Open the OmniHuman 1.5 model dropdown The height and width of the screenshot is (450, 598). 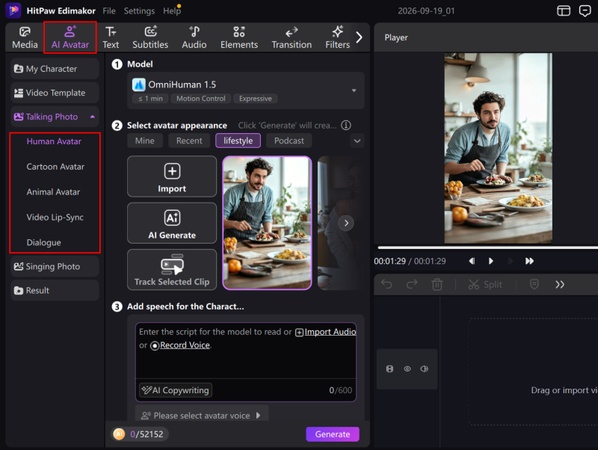click(246, 90)
